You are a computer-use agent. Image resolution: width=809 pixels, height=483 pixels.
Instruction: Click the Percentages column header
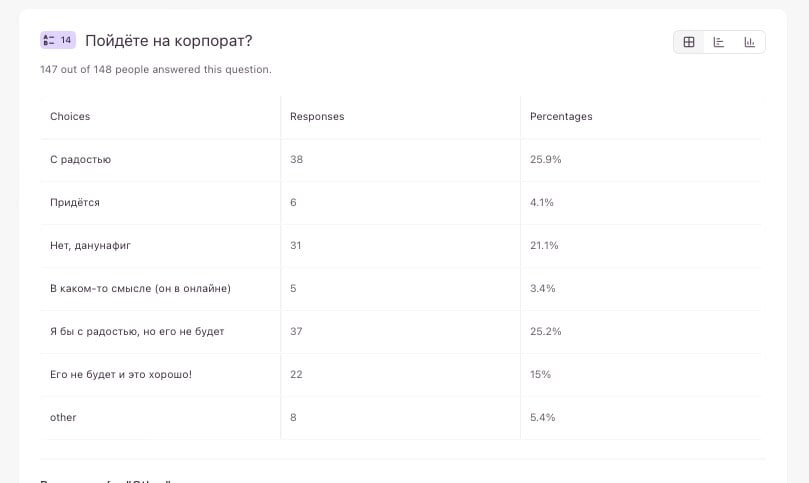(561, 117)
